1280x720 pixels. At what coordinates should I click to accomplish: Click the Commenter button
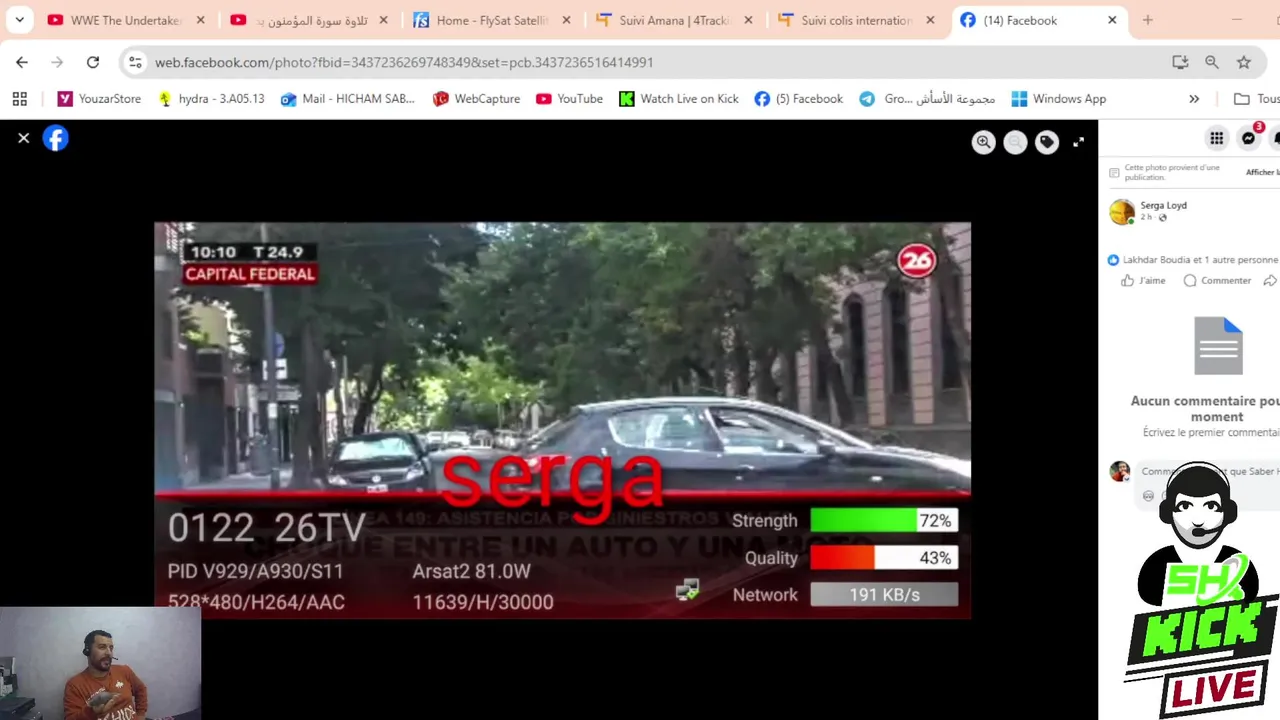click(1217, 281)
